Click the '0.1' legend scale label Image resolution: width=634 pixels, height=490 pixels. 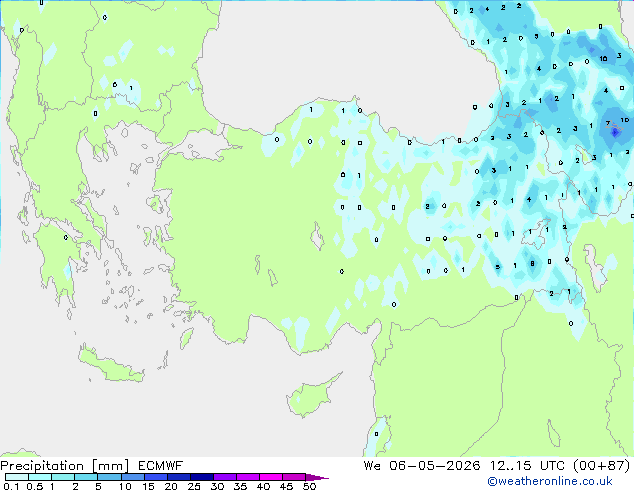pyautogui.click(x=11, y=486)
